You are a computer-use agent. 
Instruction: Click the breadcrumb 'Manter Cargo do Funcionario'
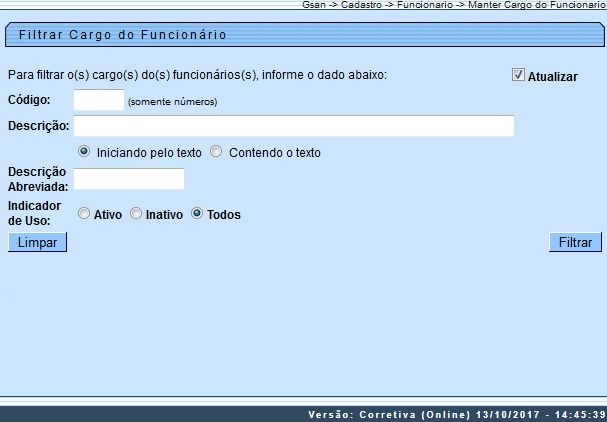(x=537, y=5)
